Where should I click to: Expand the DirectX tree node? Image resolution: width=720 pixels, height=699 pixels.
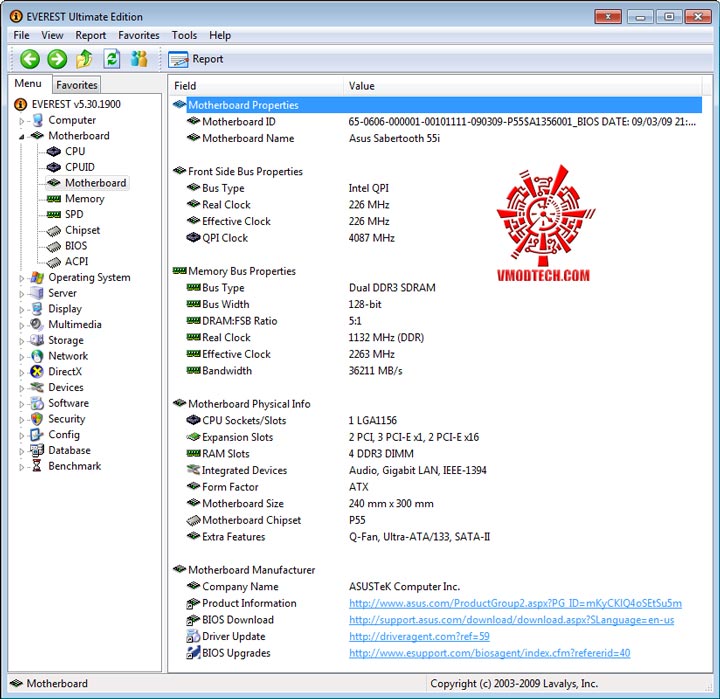pos(21,372)
